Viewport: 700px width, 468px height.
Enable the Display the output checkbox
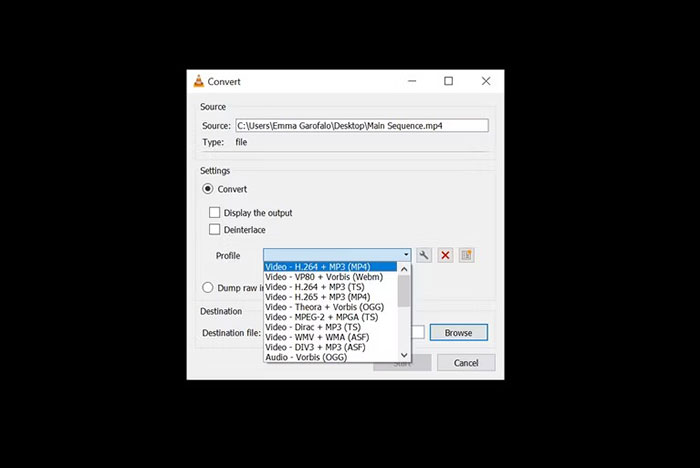(x=214, y=213)
